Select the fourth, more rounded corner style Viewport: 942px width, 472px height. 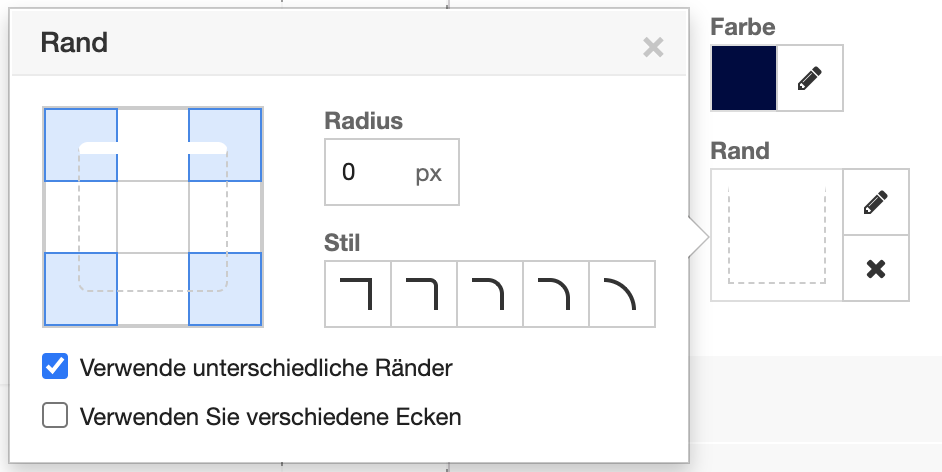[556, 295]
